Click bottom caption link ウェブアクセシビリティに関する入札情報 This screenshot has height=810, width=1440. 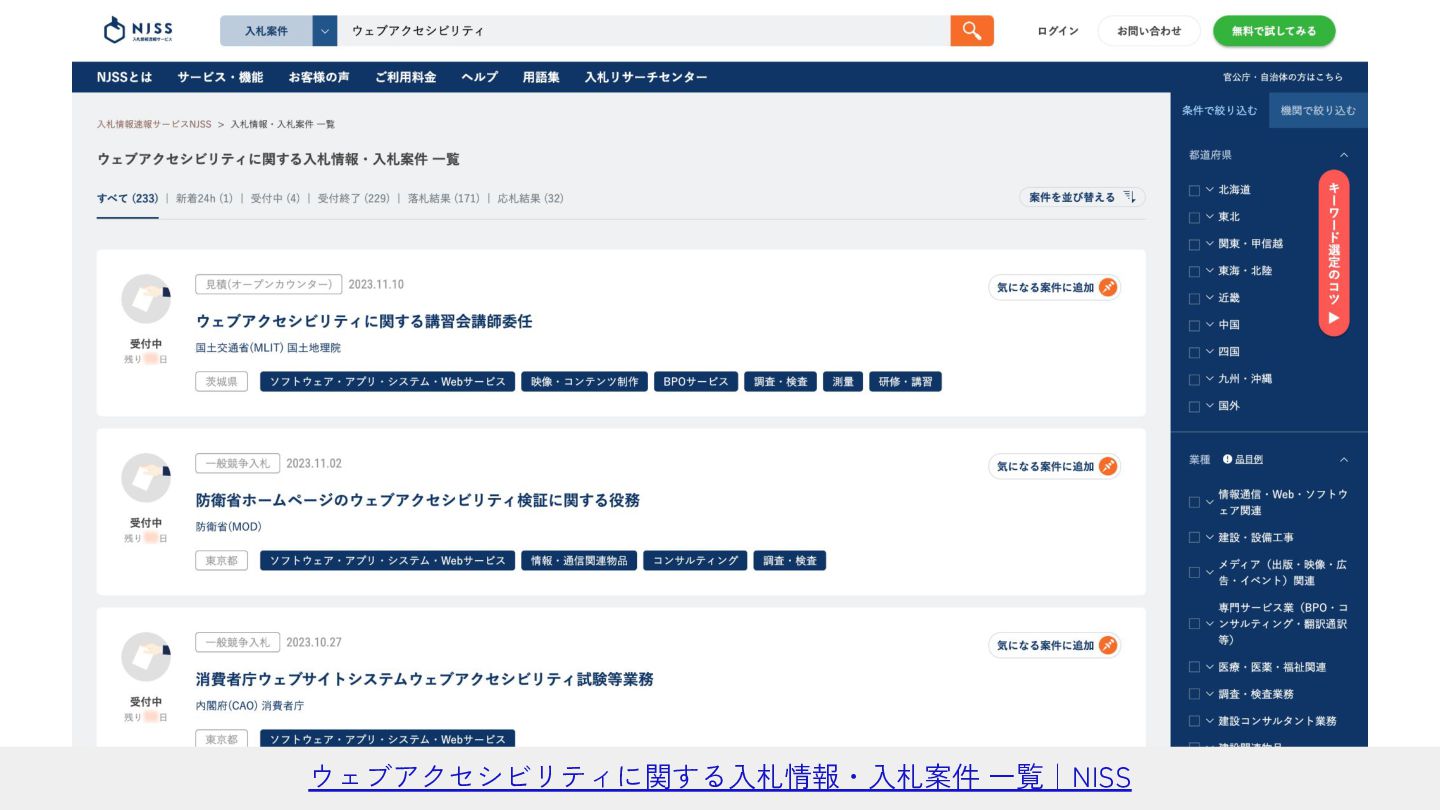click(x=720, y=777)
